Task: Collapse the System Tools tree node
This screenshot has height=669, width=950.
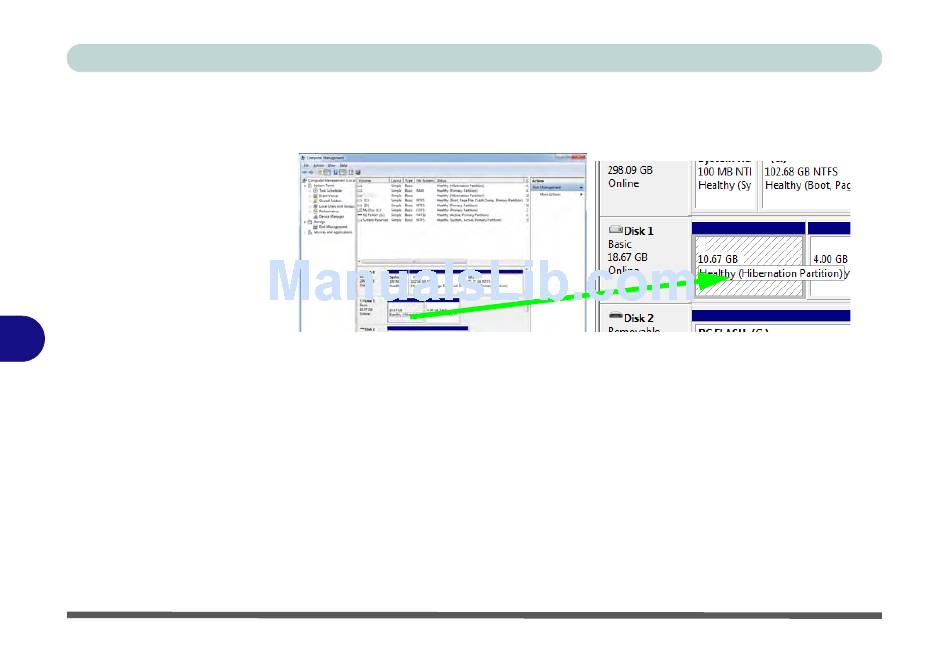Action: click(x=305, y=185)
